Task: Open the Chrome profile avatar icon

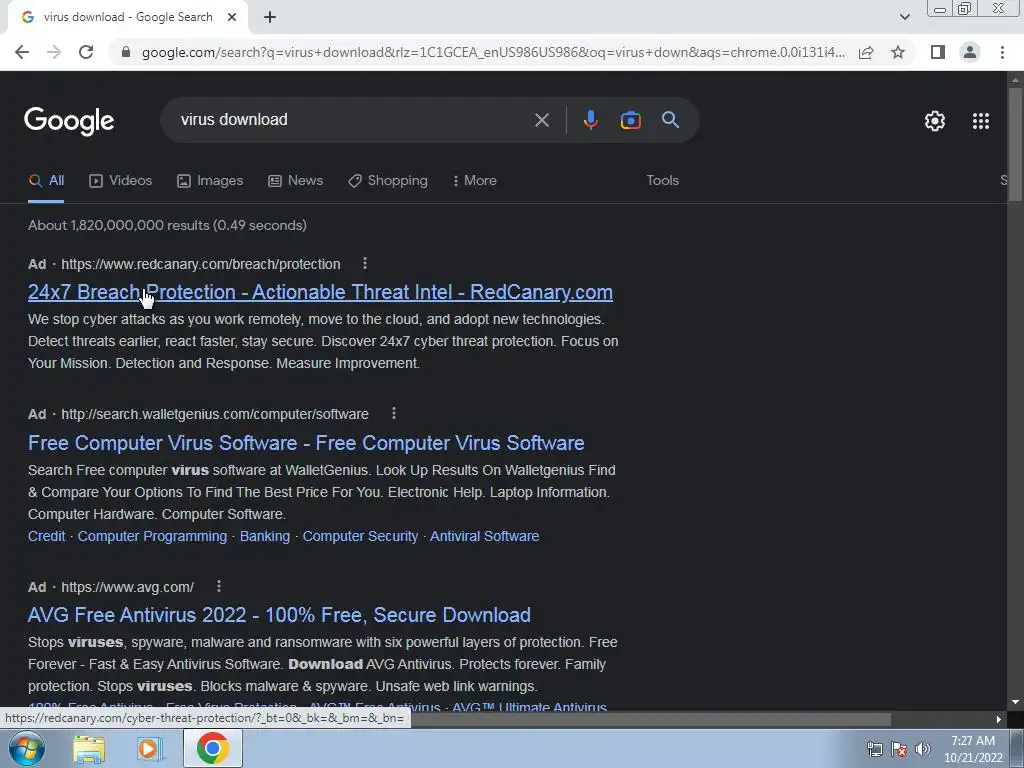Action: (970, 52)
